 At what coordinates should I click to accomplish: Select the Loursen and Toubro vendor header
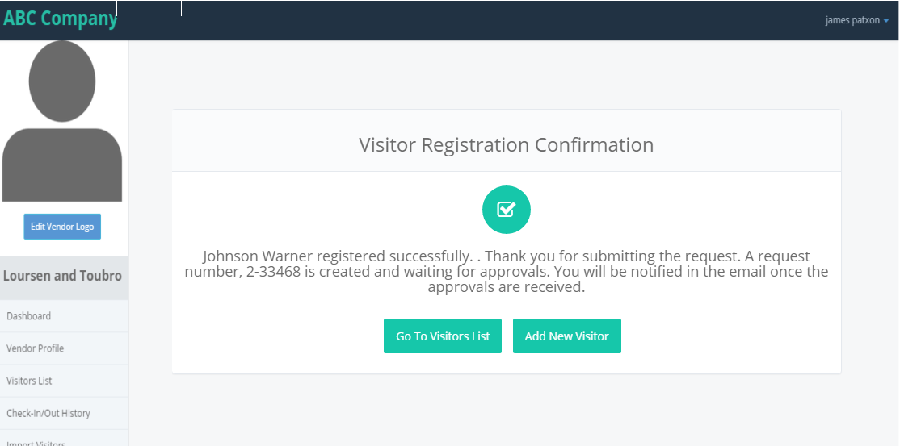[63, 276]
